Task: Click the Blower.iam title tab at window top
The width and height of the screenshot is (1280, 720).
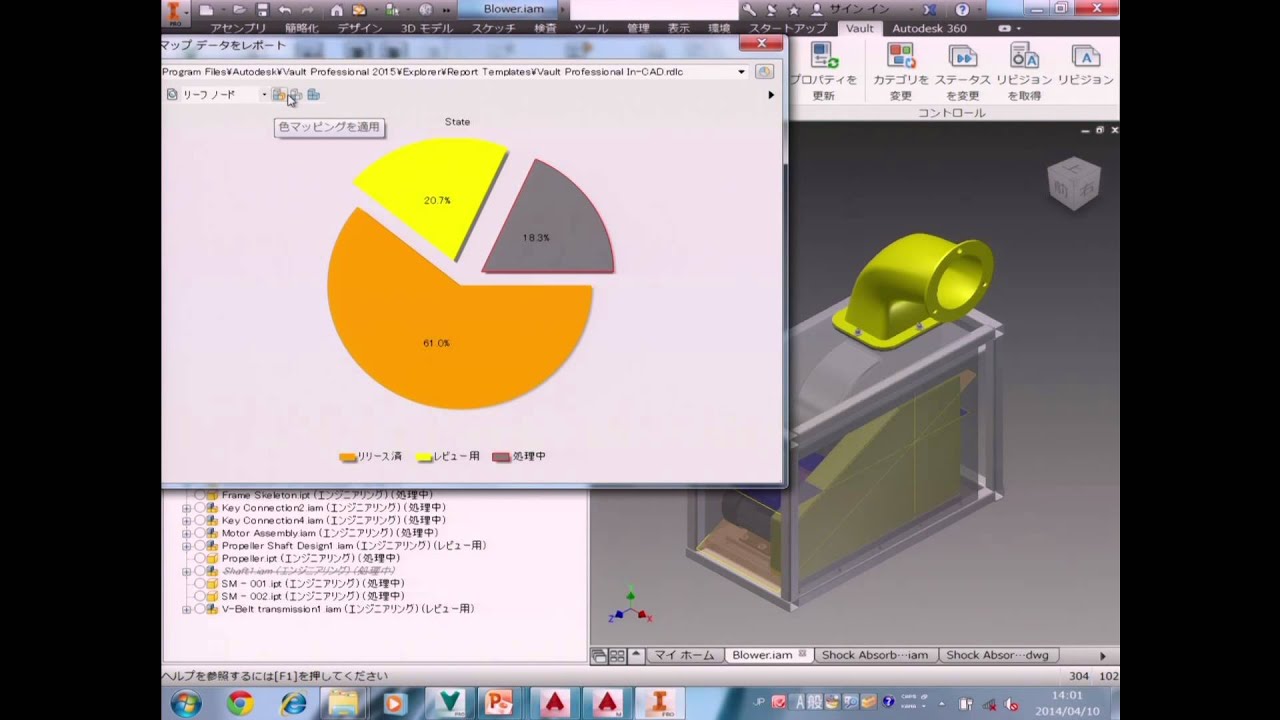Action: [x=513, y=9]
